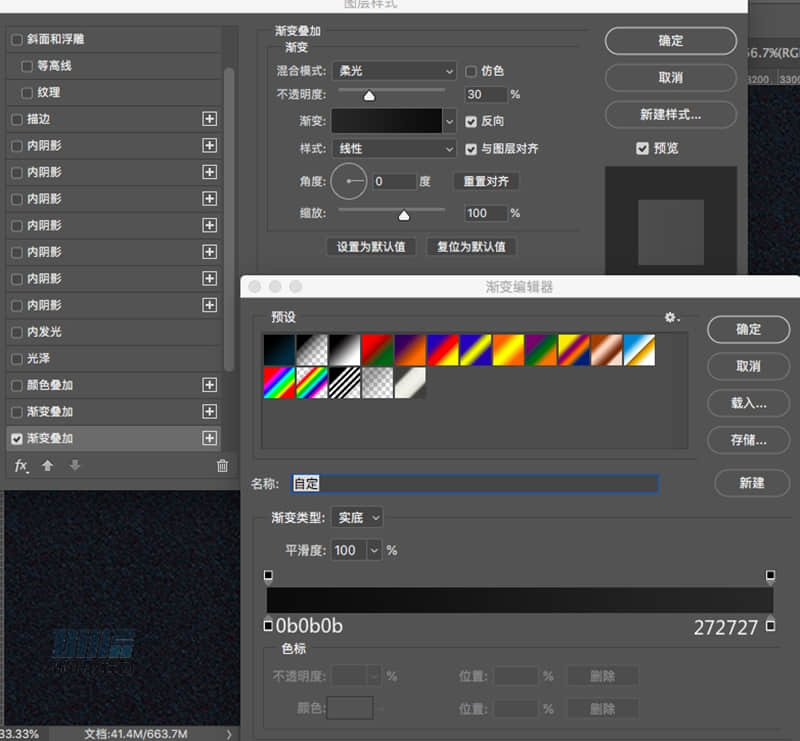Click the 不透明度 opacity slider handle
The height and width of the screenshot is (741, 800).
coord(369,95)
